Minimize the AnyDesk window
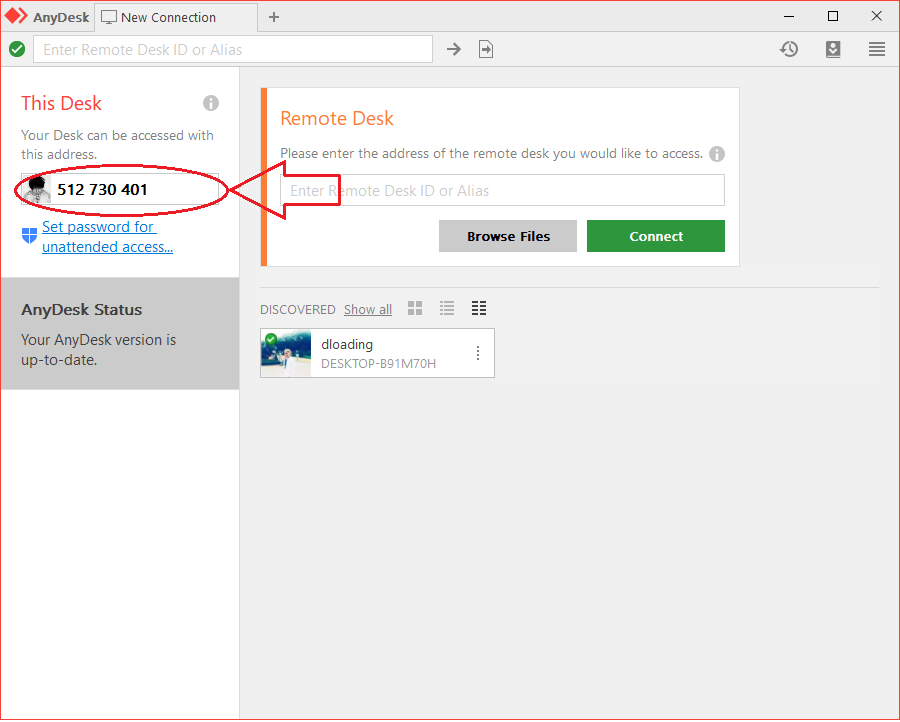Viewport: 900px width, 722px height. coord(789,17)
